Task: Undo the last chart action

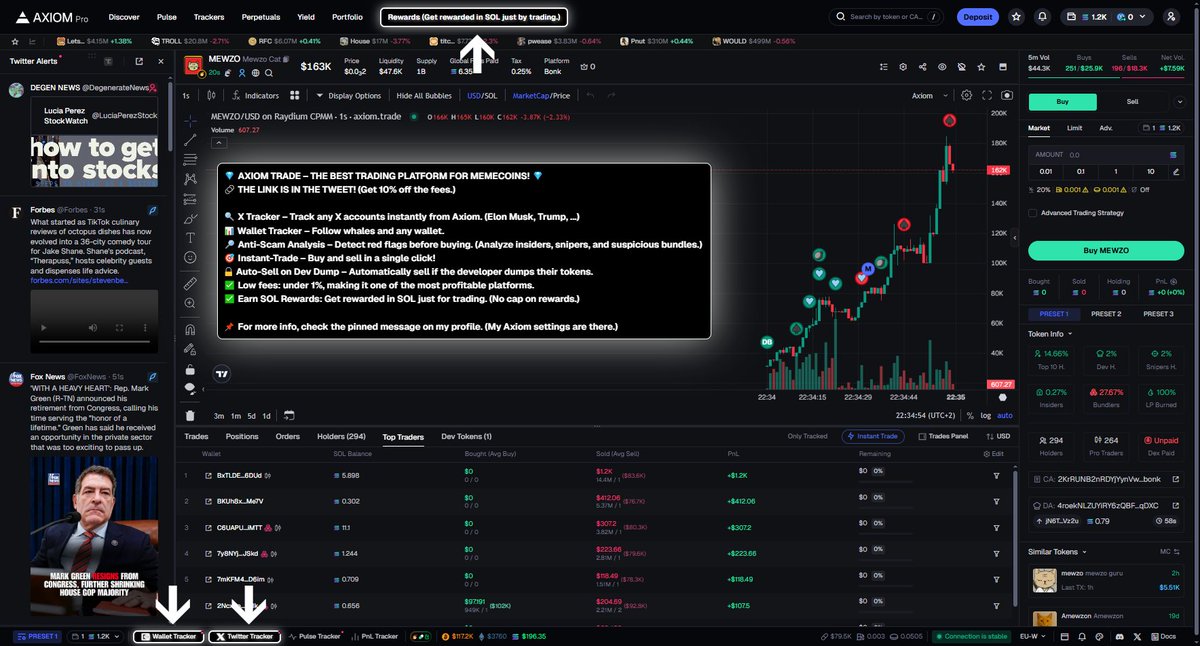Action: click(590, 96)
